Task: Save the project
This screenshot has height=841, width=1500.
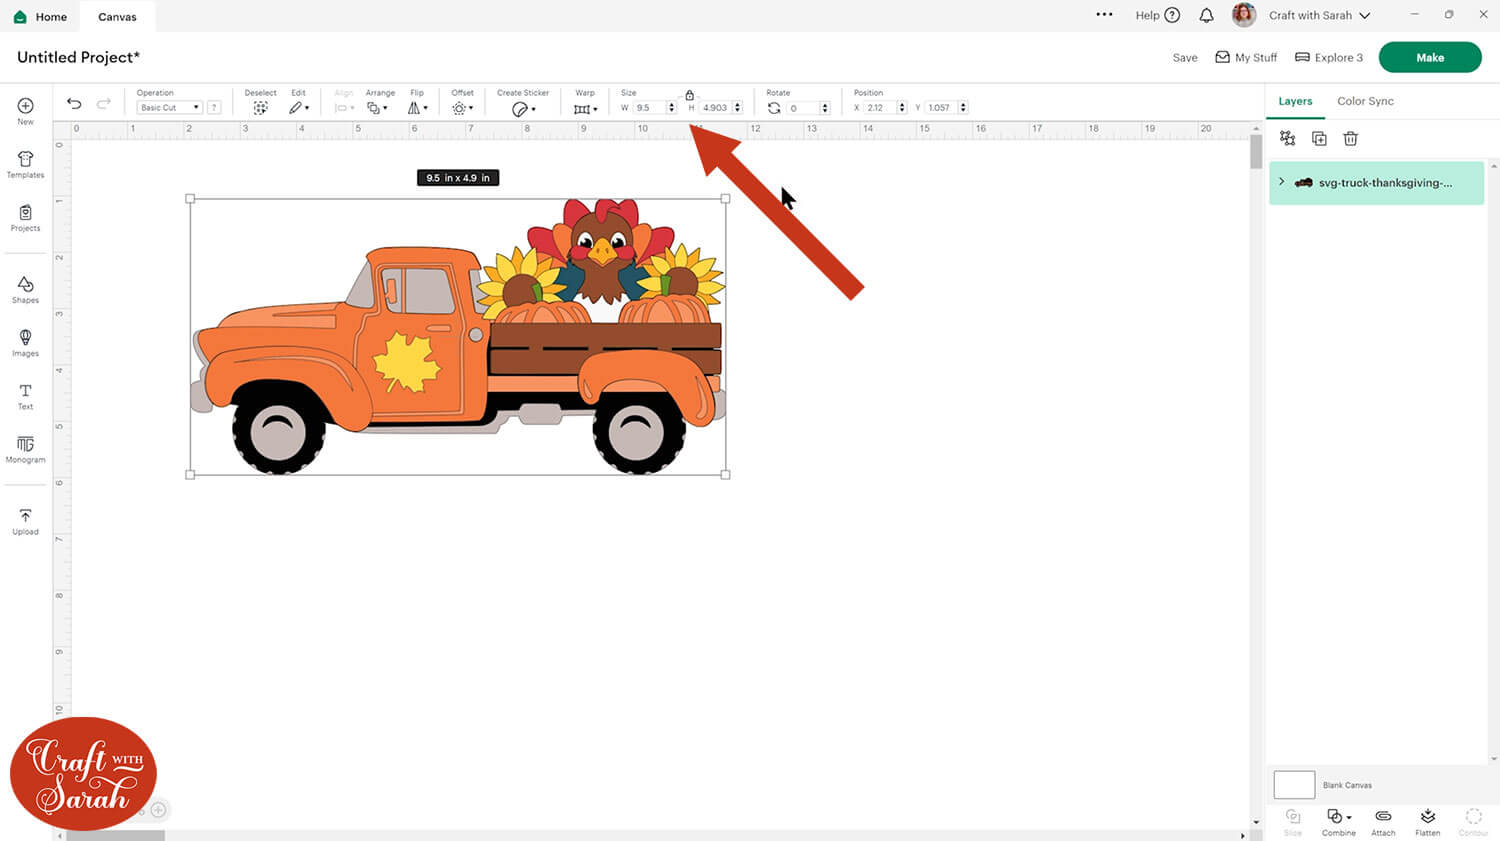Action: (1184, 58)
